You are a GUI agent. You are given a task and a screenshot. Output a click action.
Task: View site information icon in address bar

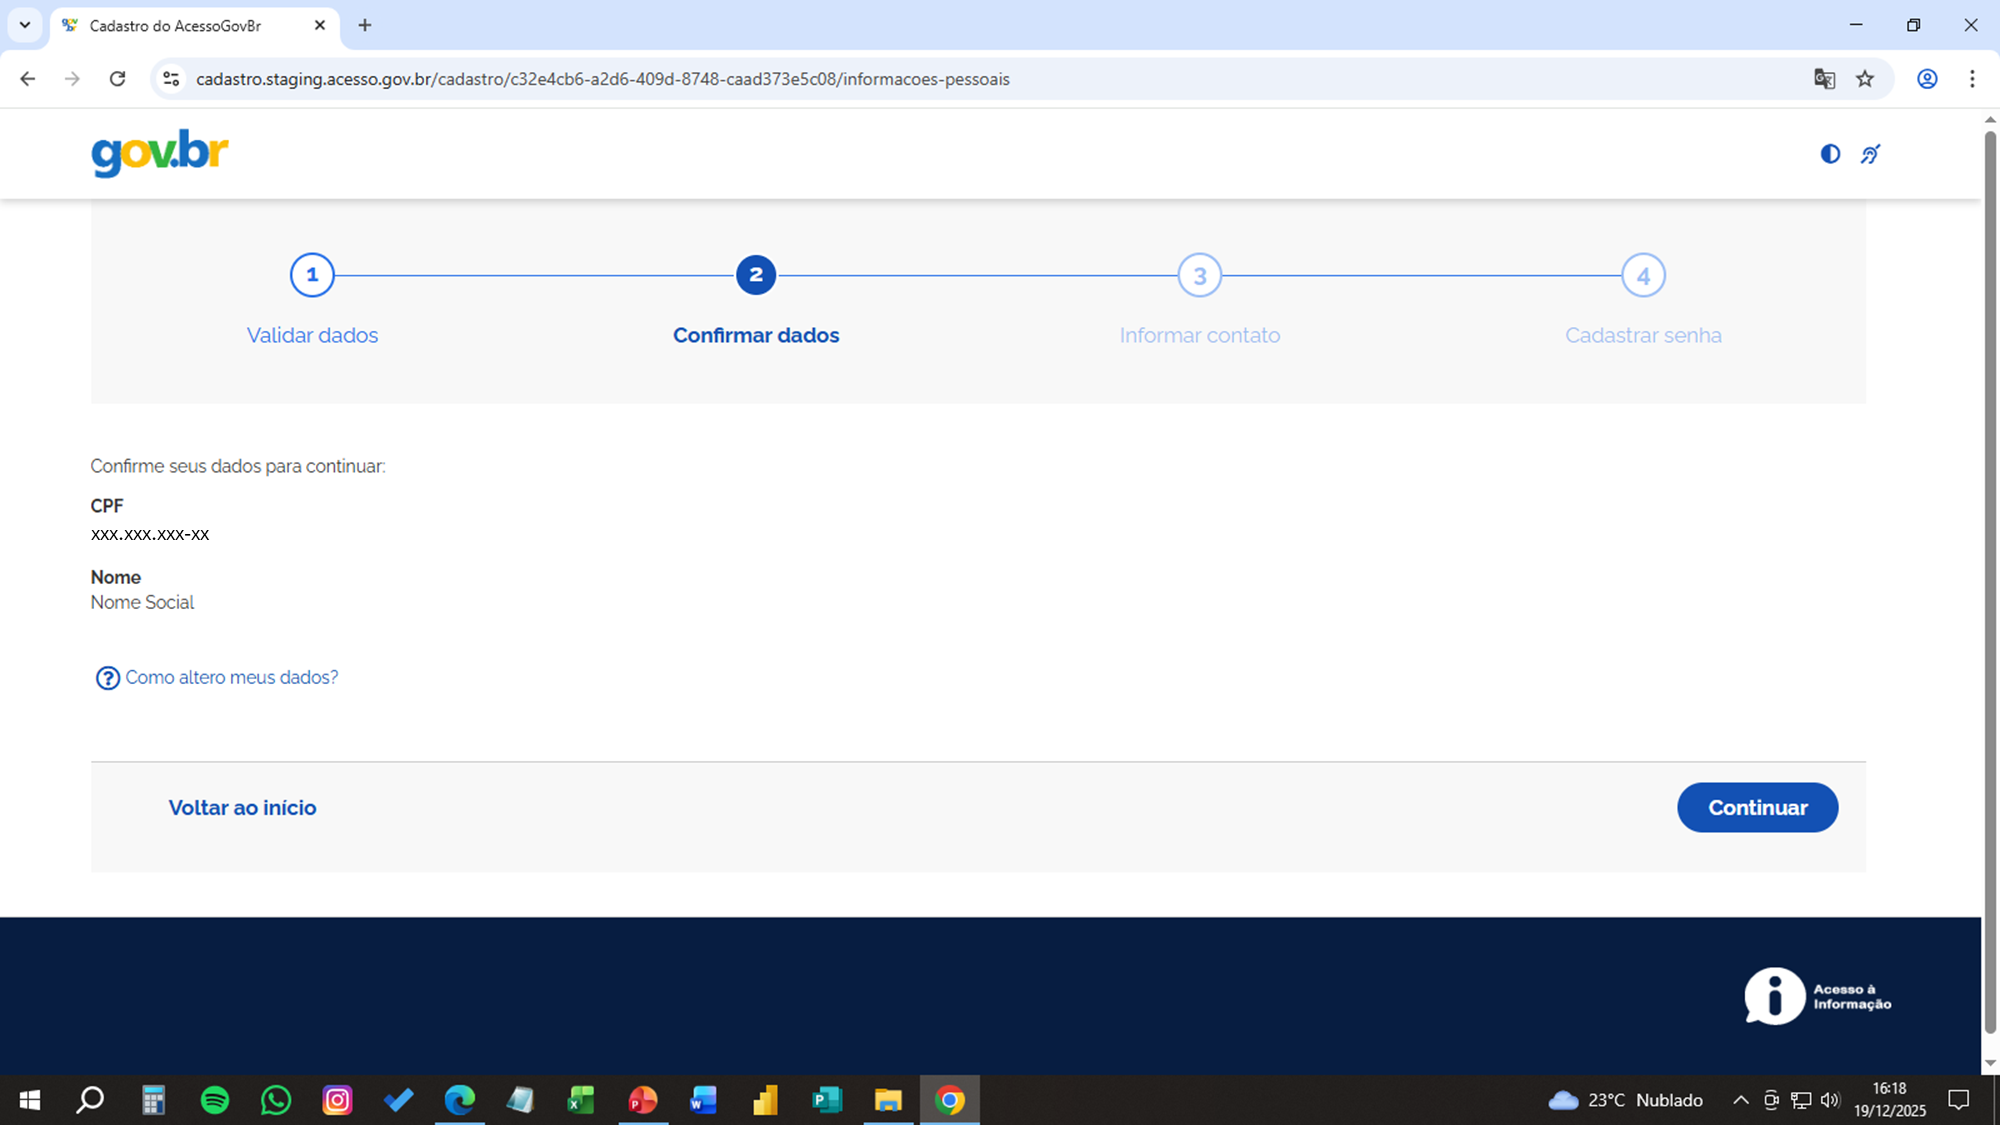pos(171,79)
